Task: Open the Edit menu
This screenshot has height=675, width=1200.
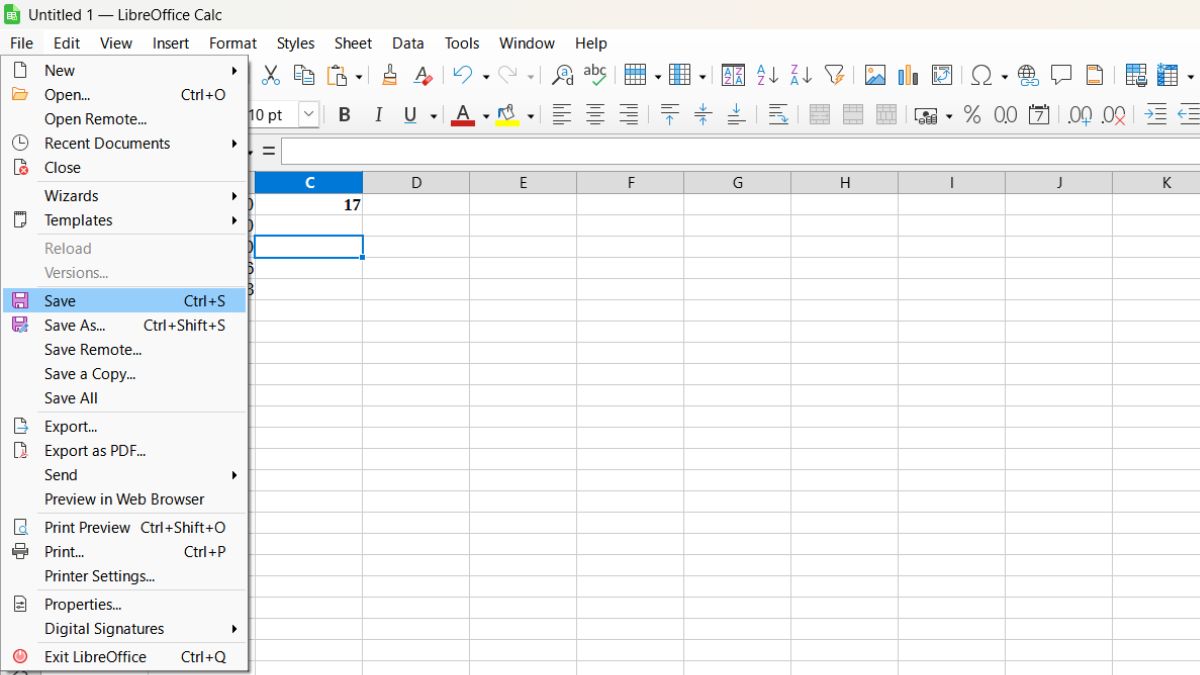Action: [x=67, y=43]
